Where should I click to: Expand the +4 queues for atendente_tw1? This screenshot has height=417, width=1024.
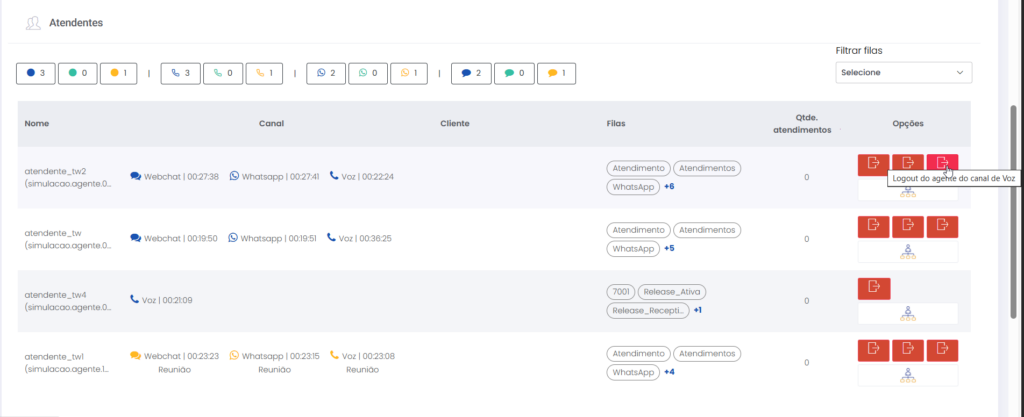point(669,372)
